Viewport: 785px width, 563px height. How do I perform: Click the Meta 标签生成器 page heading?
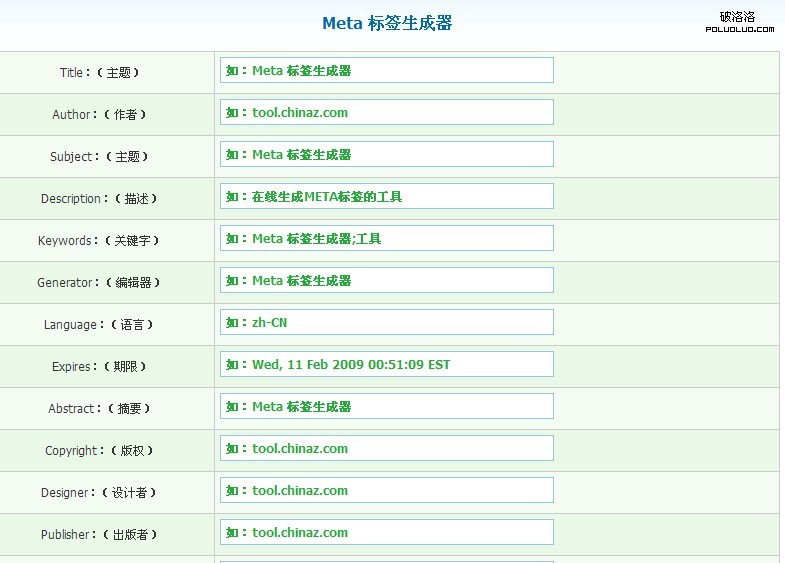tap(387, 23)
